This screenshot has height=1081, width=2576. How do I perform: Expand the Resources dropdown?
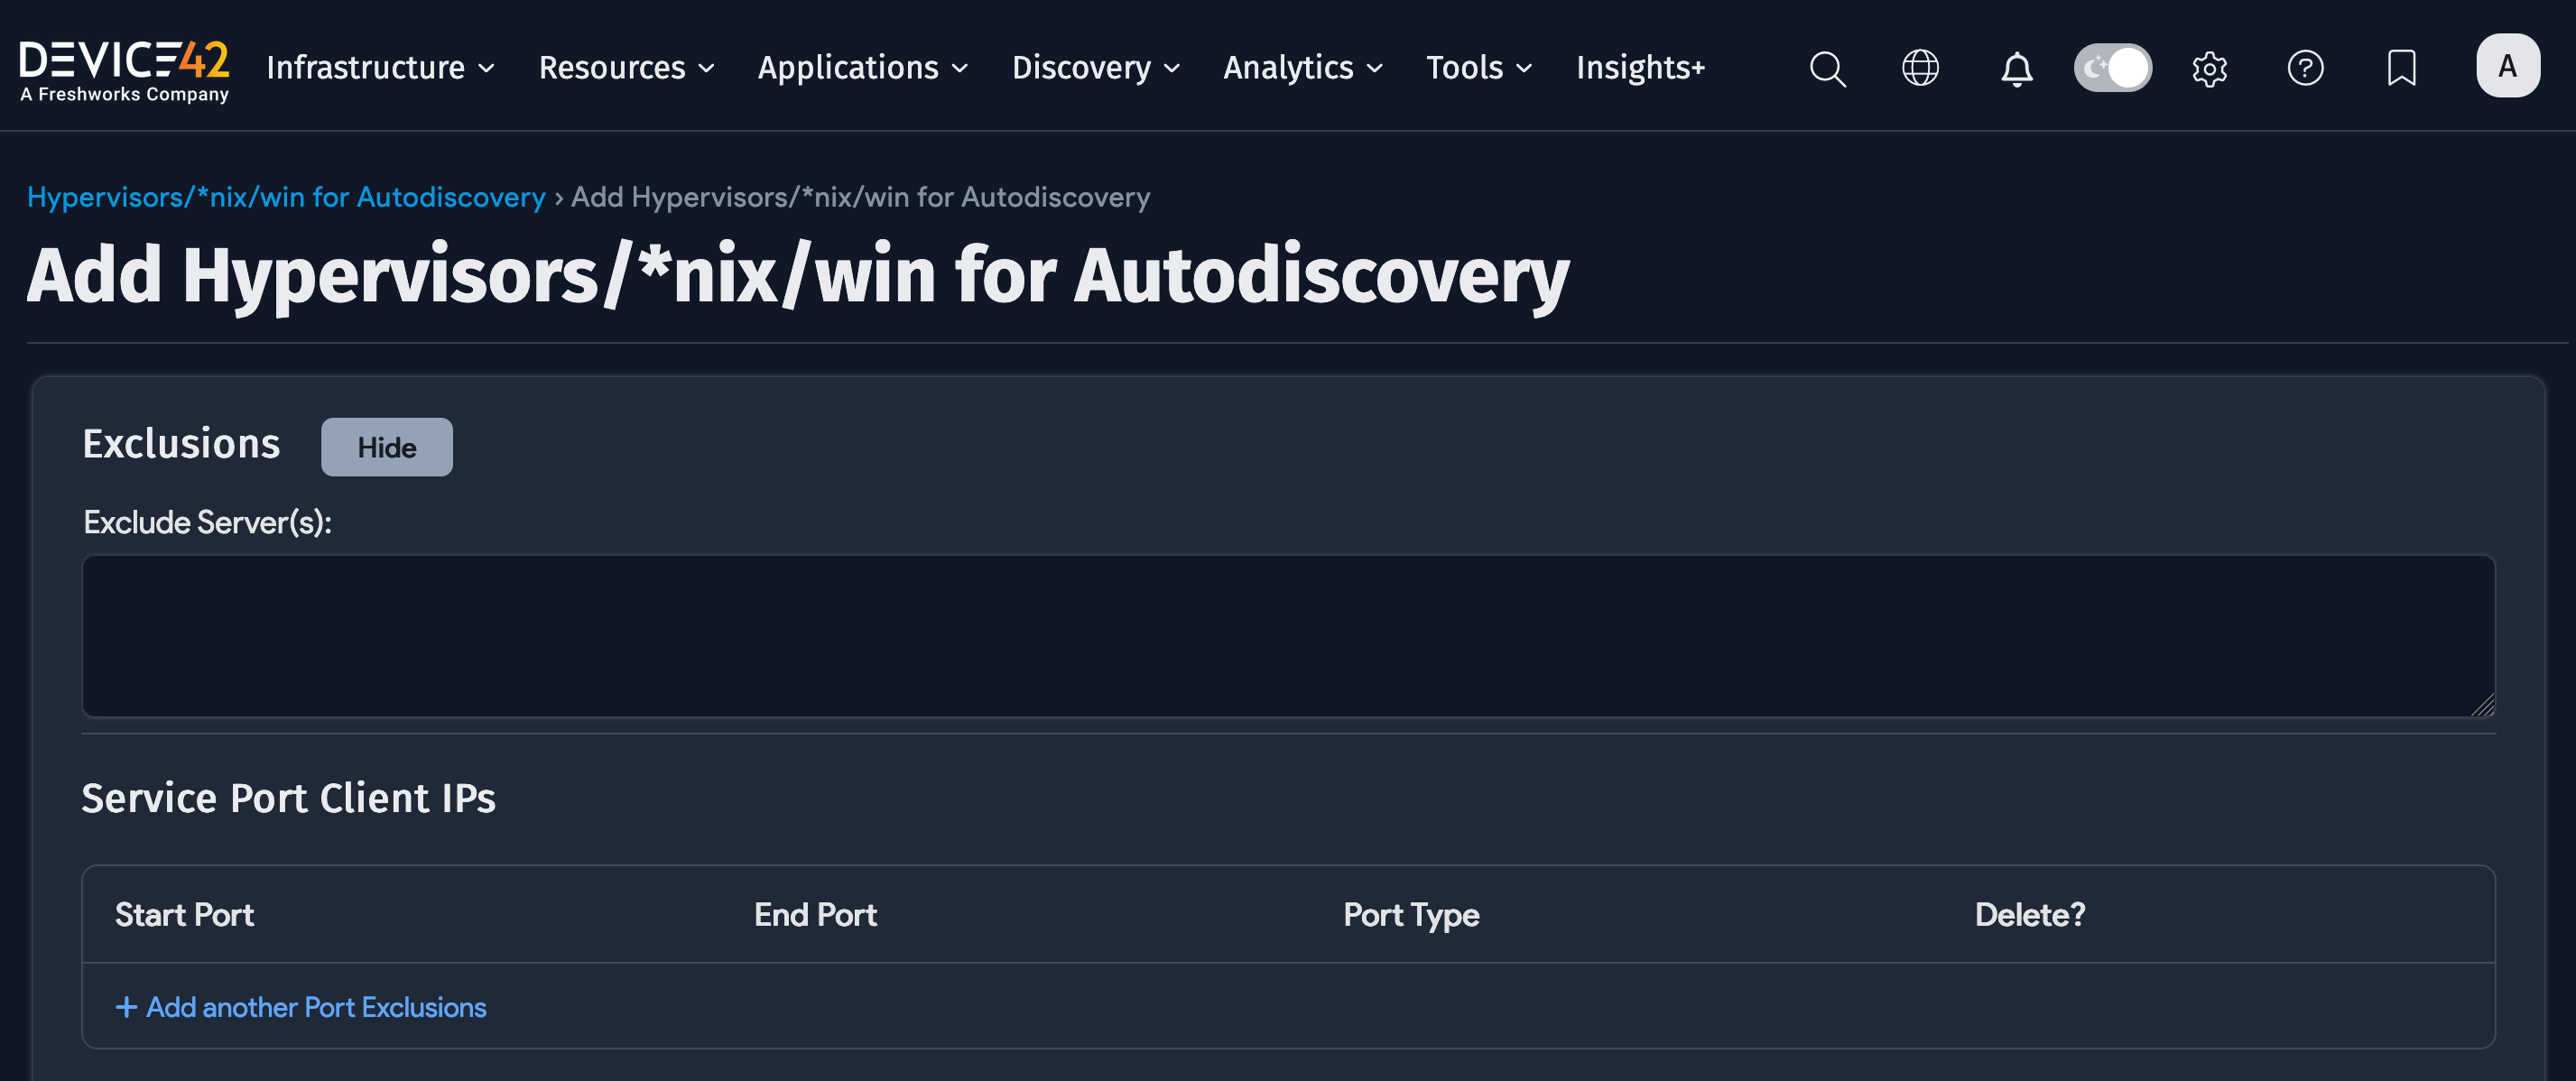click(x=626, y=68)
